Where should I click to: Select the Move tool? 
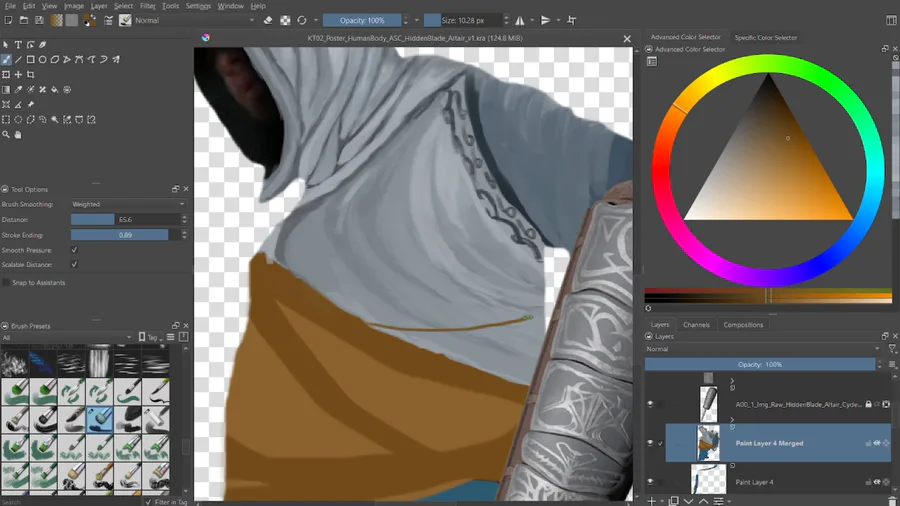point(18,75)
